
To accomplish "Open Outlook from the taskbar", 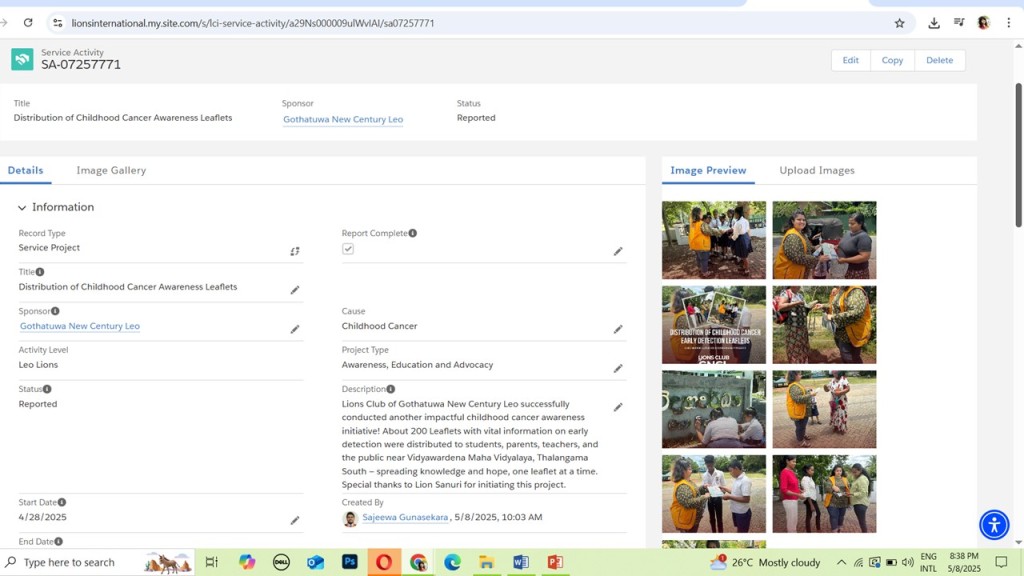I will 315,562.
